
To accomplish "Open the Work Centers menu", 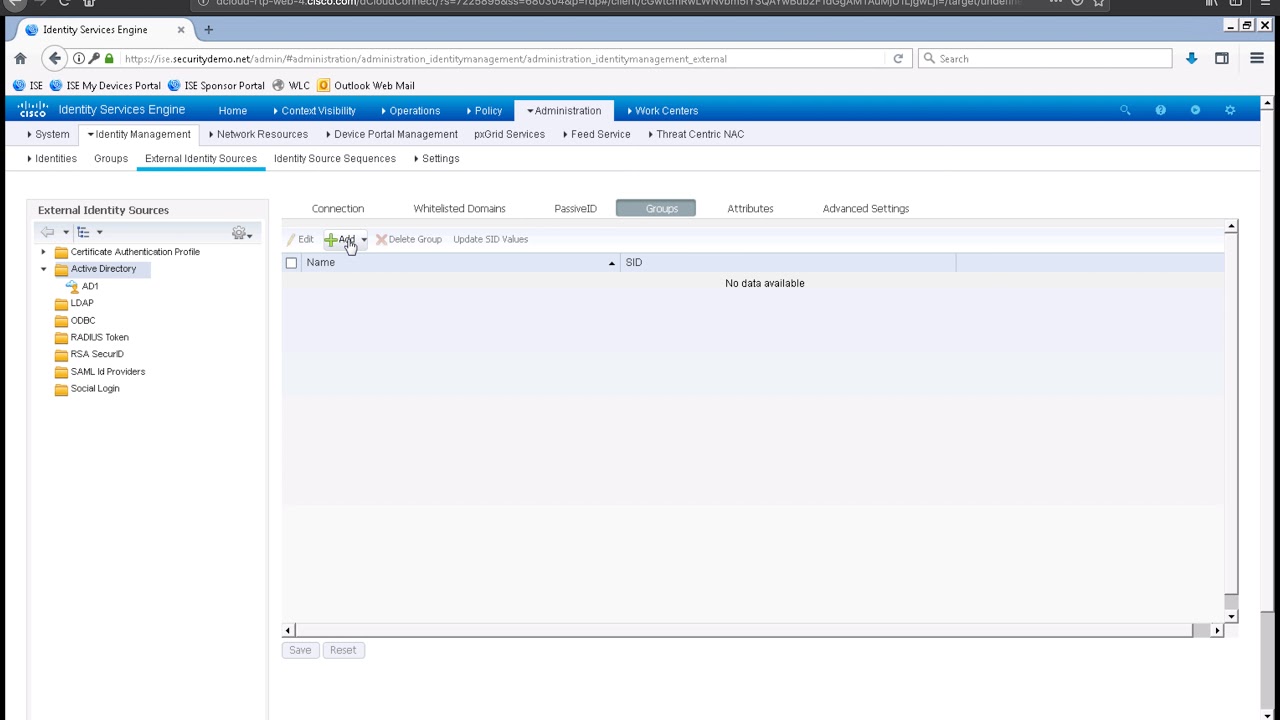I will 662,110.
